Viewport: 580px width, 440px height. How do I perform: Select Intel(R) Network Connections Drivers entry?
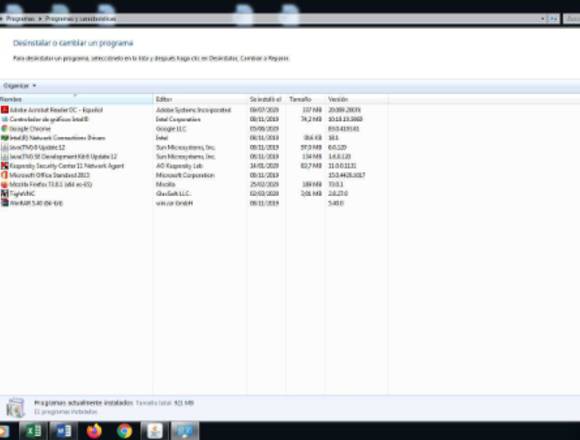(57, 138)
